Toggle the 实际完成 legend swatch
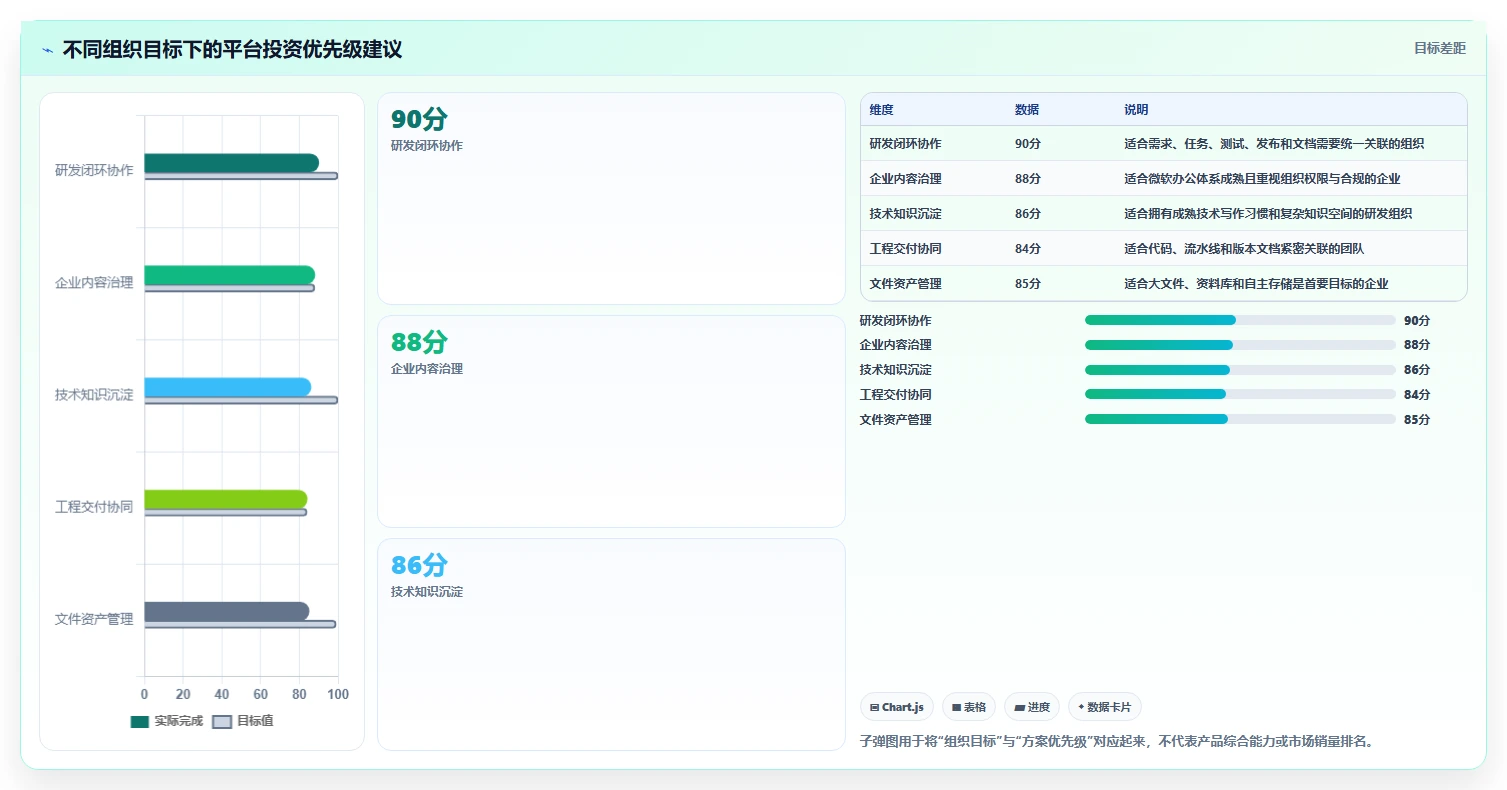Screen dimensions: 1507x790 [139, 721]
